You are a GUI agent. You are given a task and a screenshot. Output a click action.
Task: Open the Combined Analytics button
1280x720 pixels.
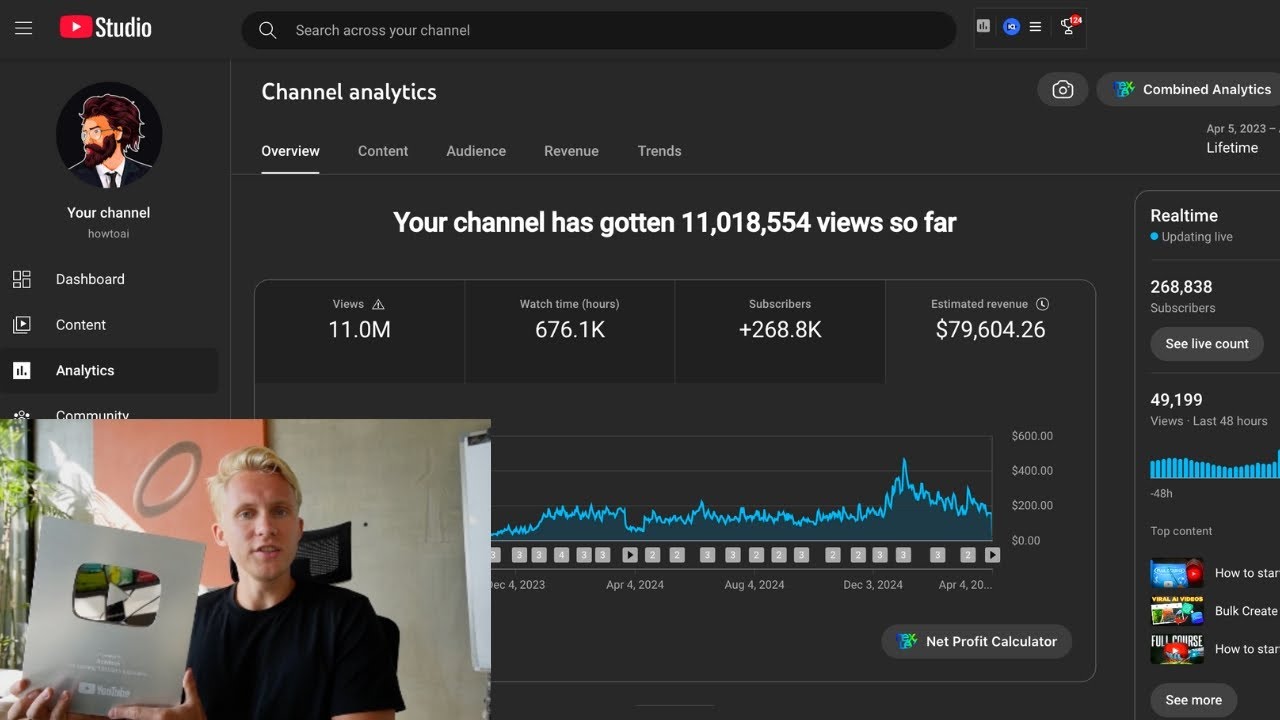(x=1190, y=89)
